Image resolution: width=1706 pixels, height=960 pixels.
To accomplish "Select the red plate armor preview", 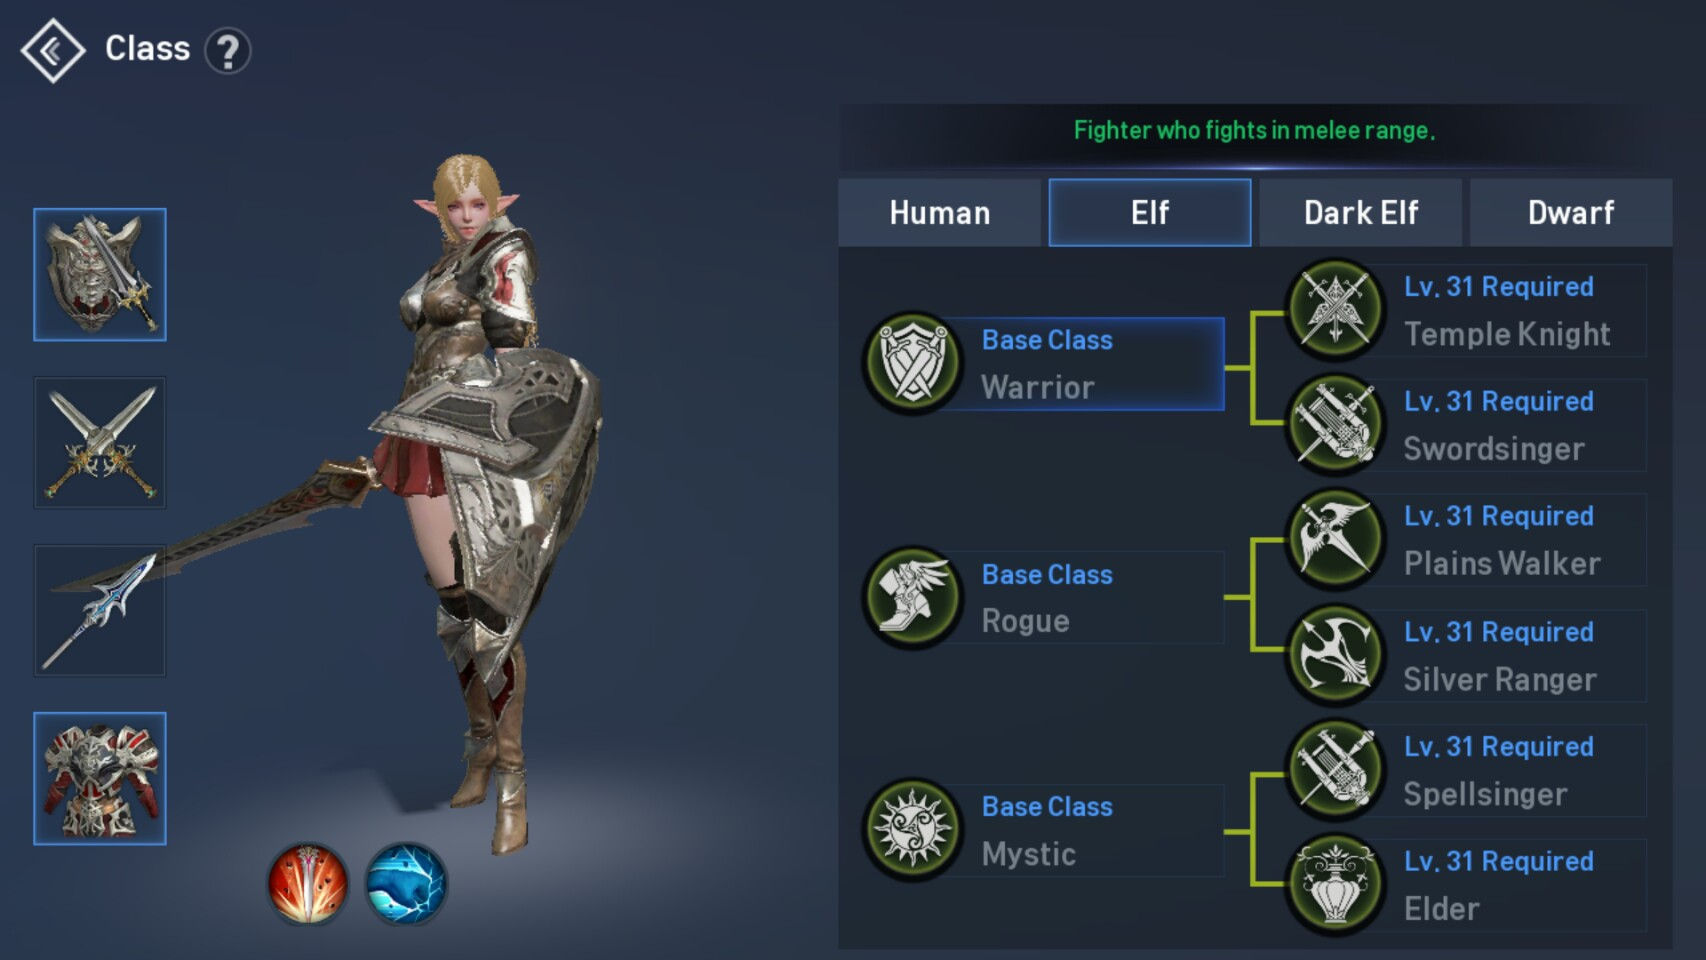I will click(100, 779).
